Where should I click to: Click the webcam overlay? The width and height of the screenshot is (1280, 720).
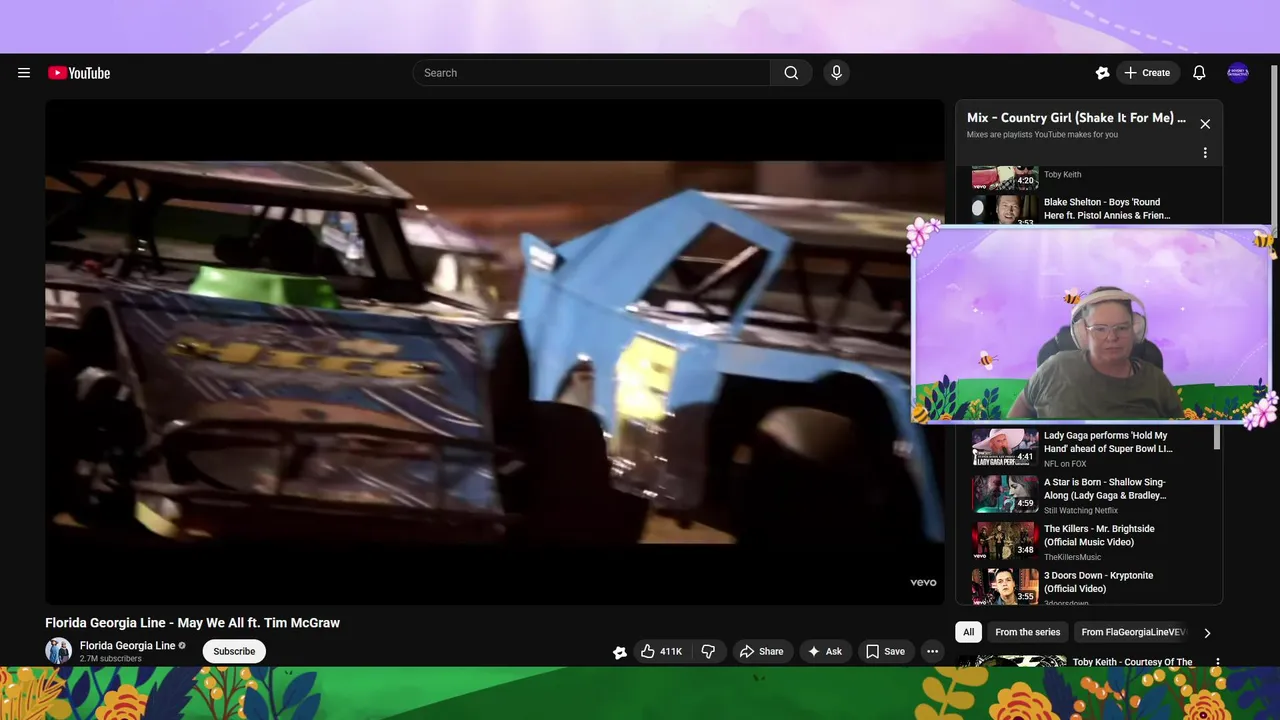coord(1092,325)
